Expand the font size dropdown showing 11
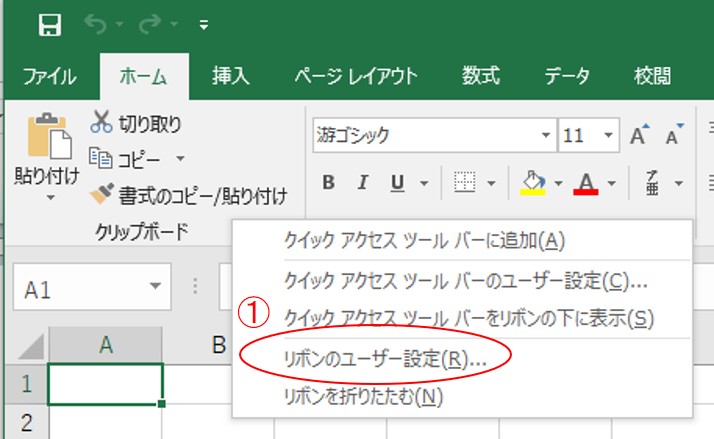Image resolution: width=714 pixels, height=439 pixels. 609,136
